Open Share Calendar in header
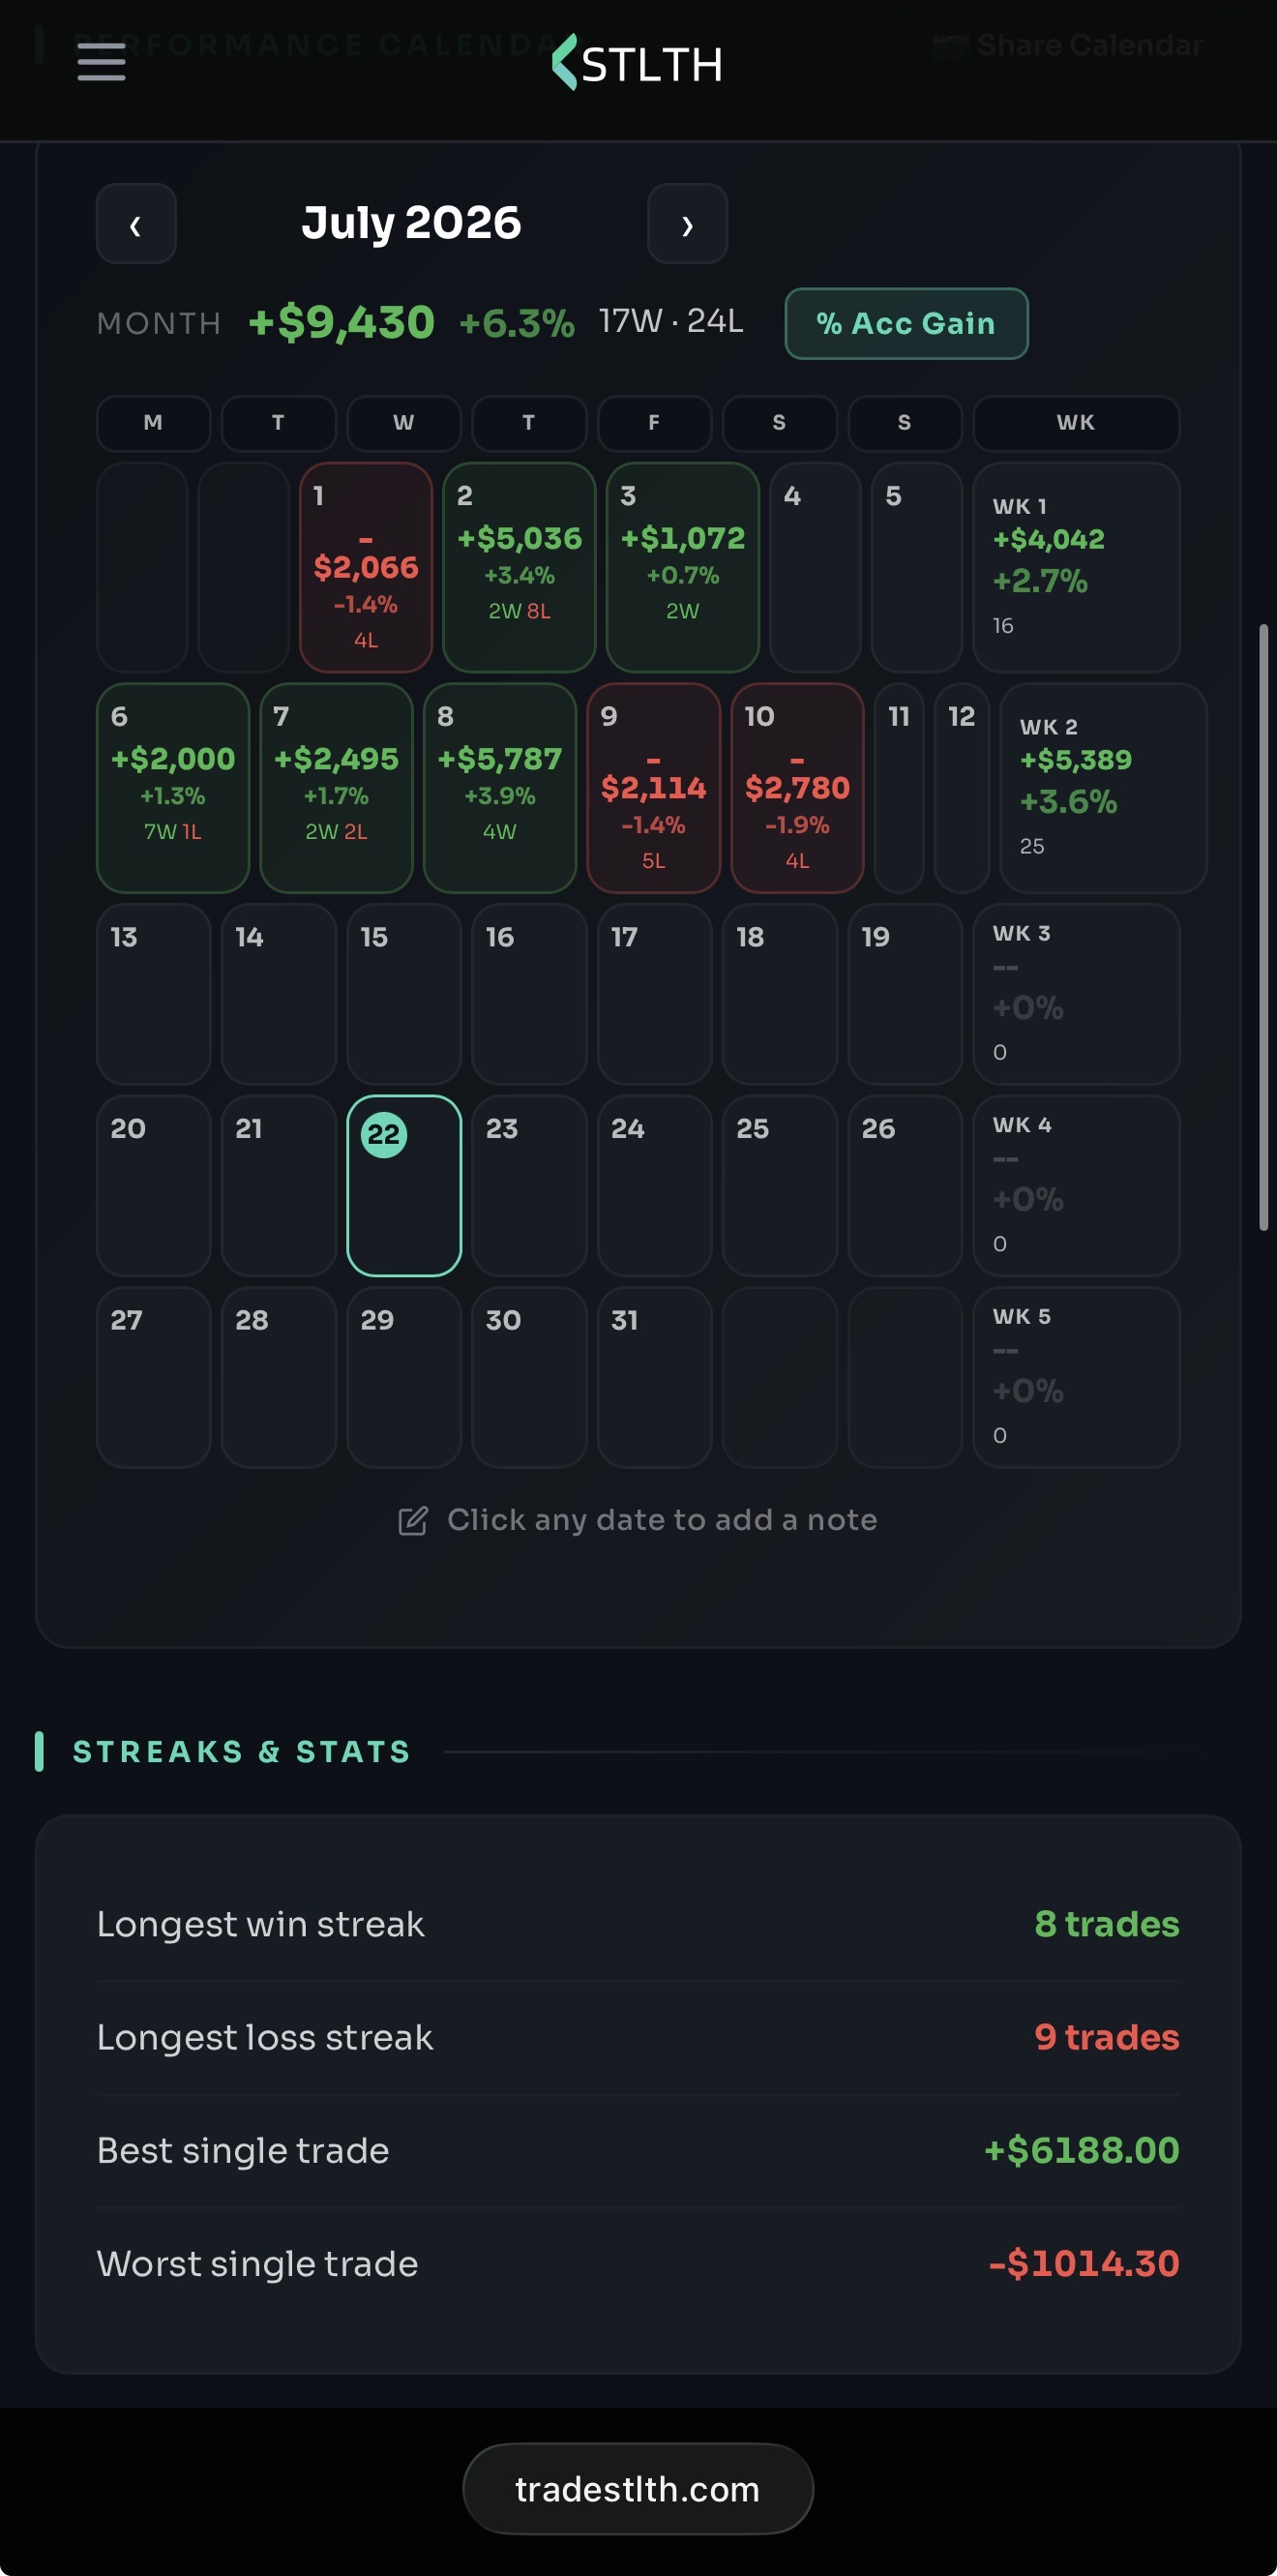The image size is (1277, 2576). pyautogui.click(x=1068, y=45)
